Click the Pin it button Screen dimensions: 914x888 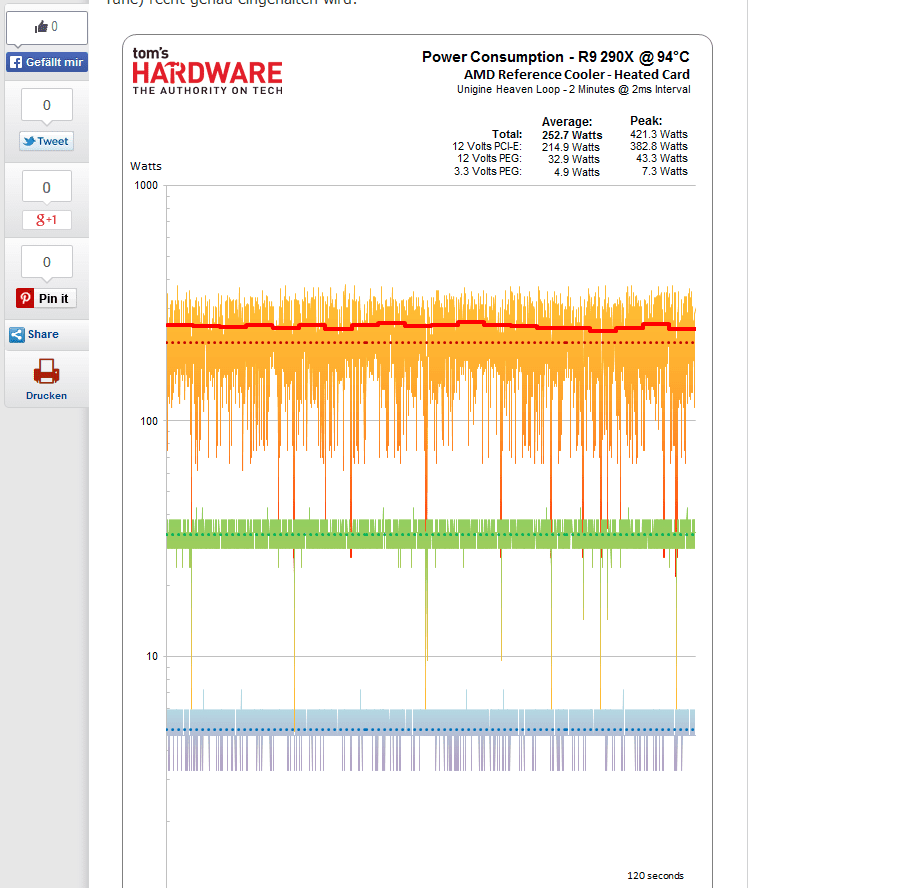(x=46, y=298)
